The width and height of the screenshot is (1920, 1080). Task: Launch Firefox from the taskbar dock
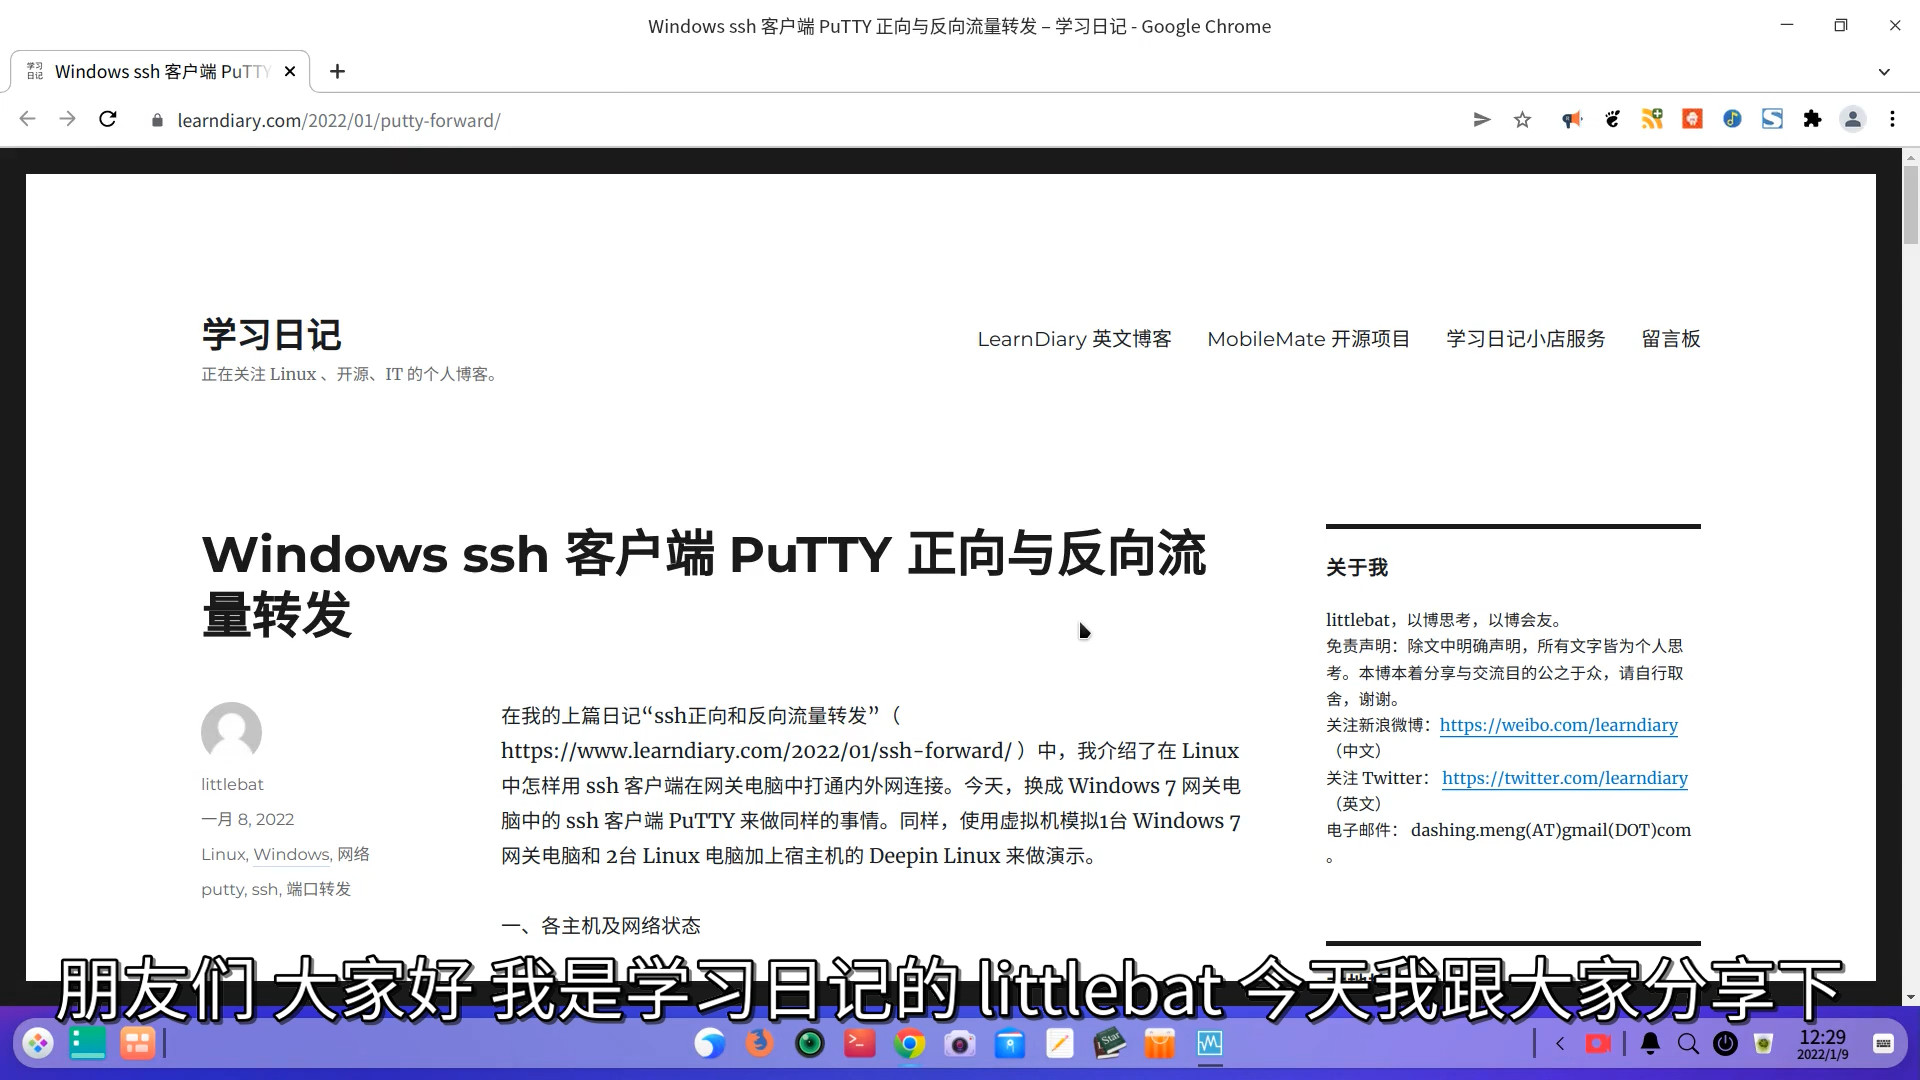point(760,1044)
